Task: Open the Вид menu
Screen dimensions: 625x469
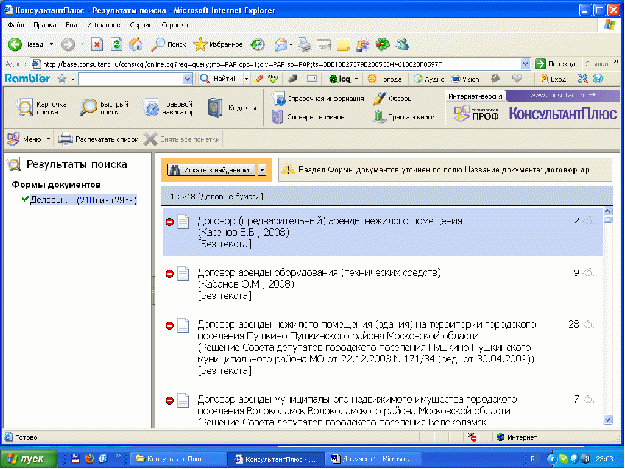Action: [x=72, y=25]
